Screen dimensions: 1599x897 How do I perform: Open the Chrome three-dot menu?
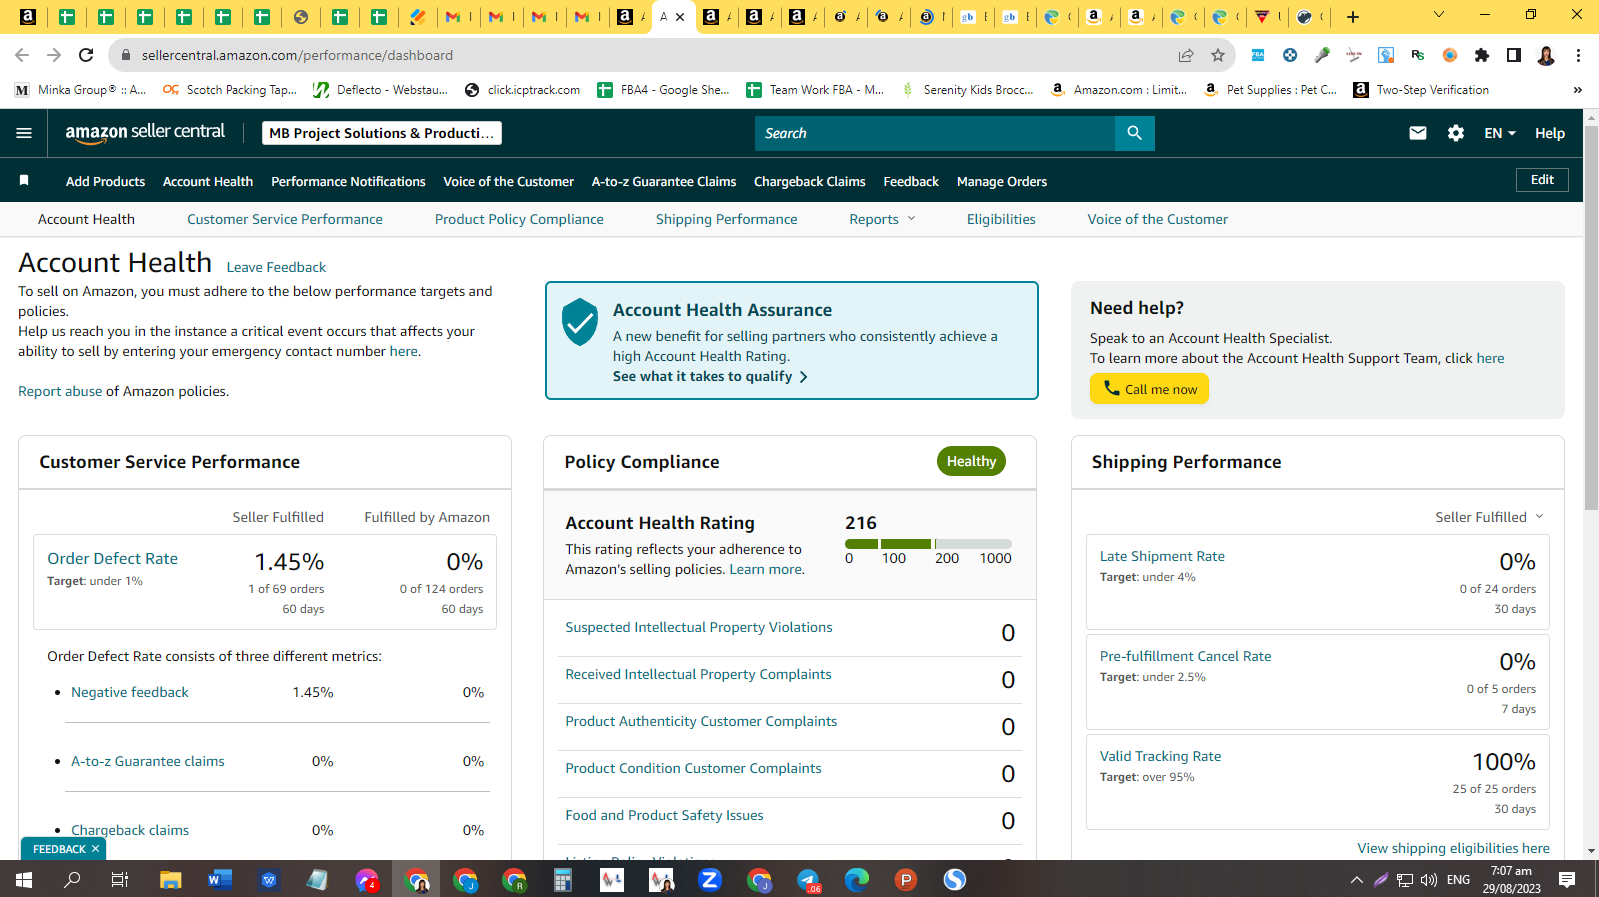click(1578, 55)
